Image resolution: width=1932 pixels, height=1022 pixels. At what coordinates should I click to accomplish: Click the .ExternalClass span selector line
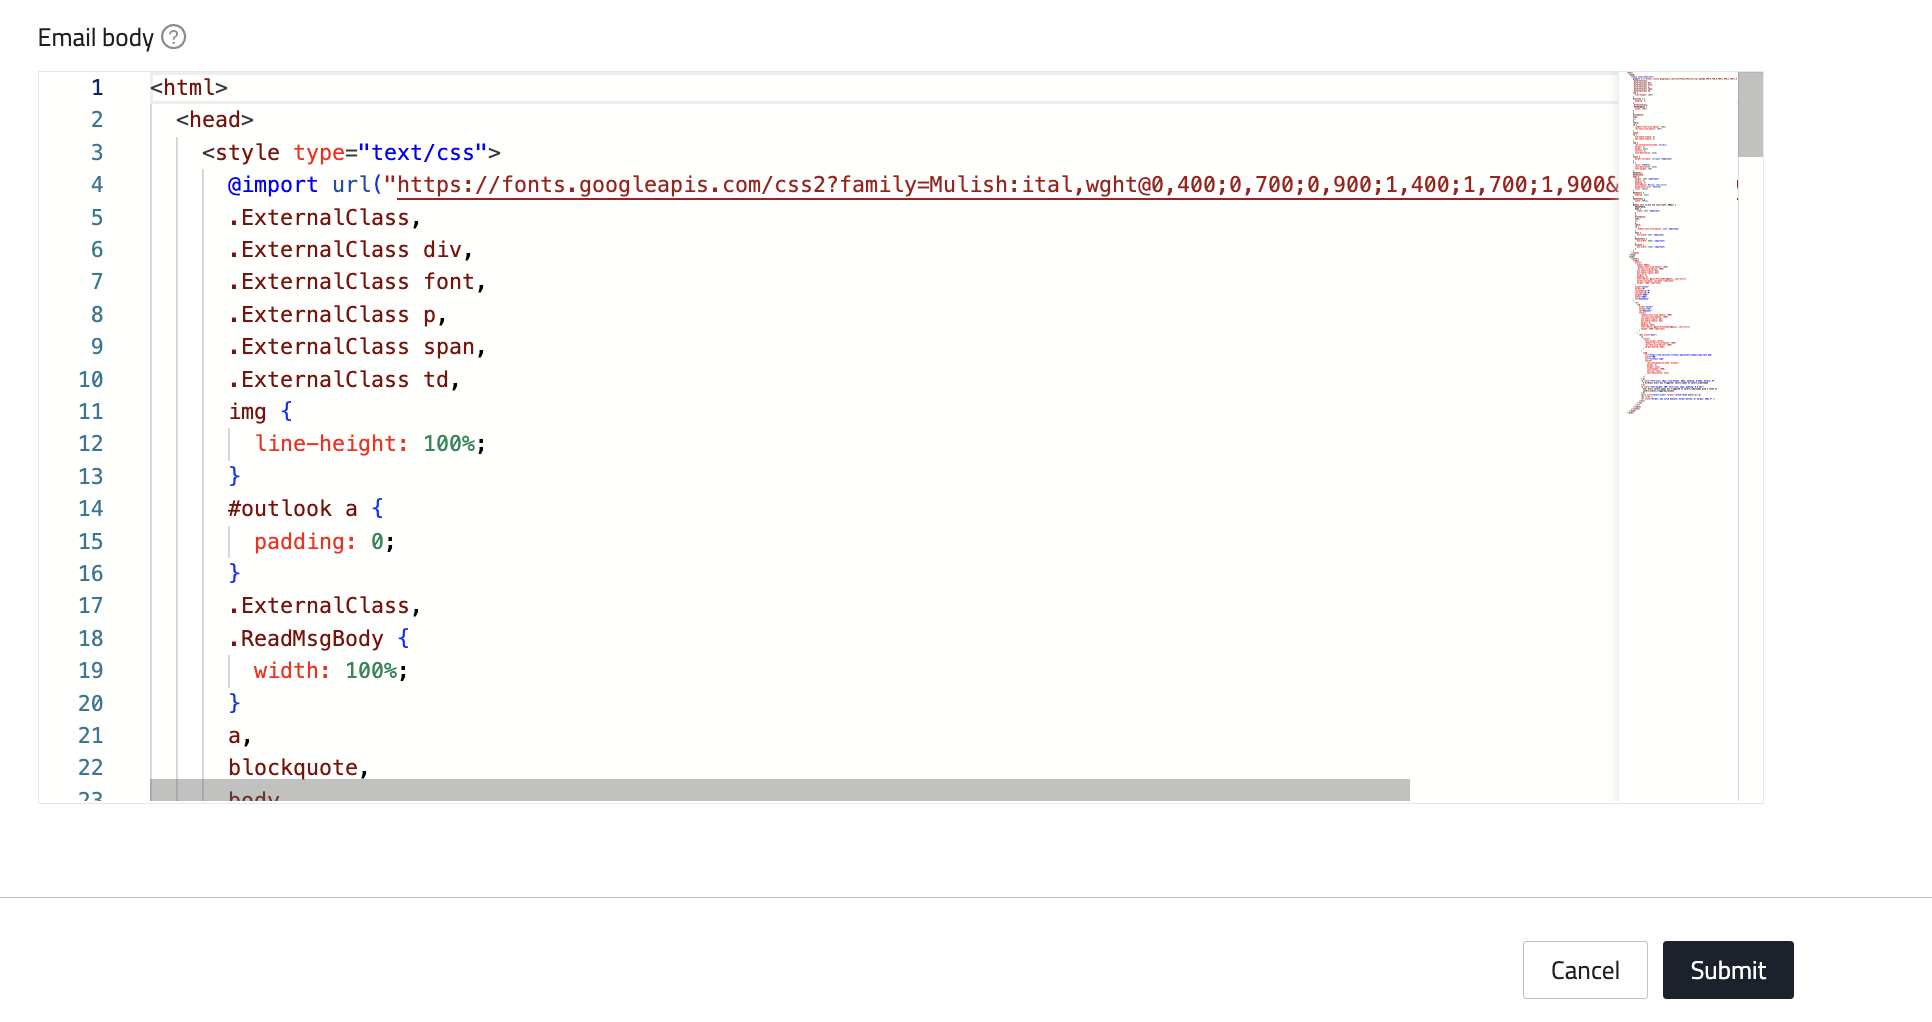[356, 347]
